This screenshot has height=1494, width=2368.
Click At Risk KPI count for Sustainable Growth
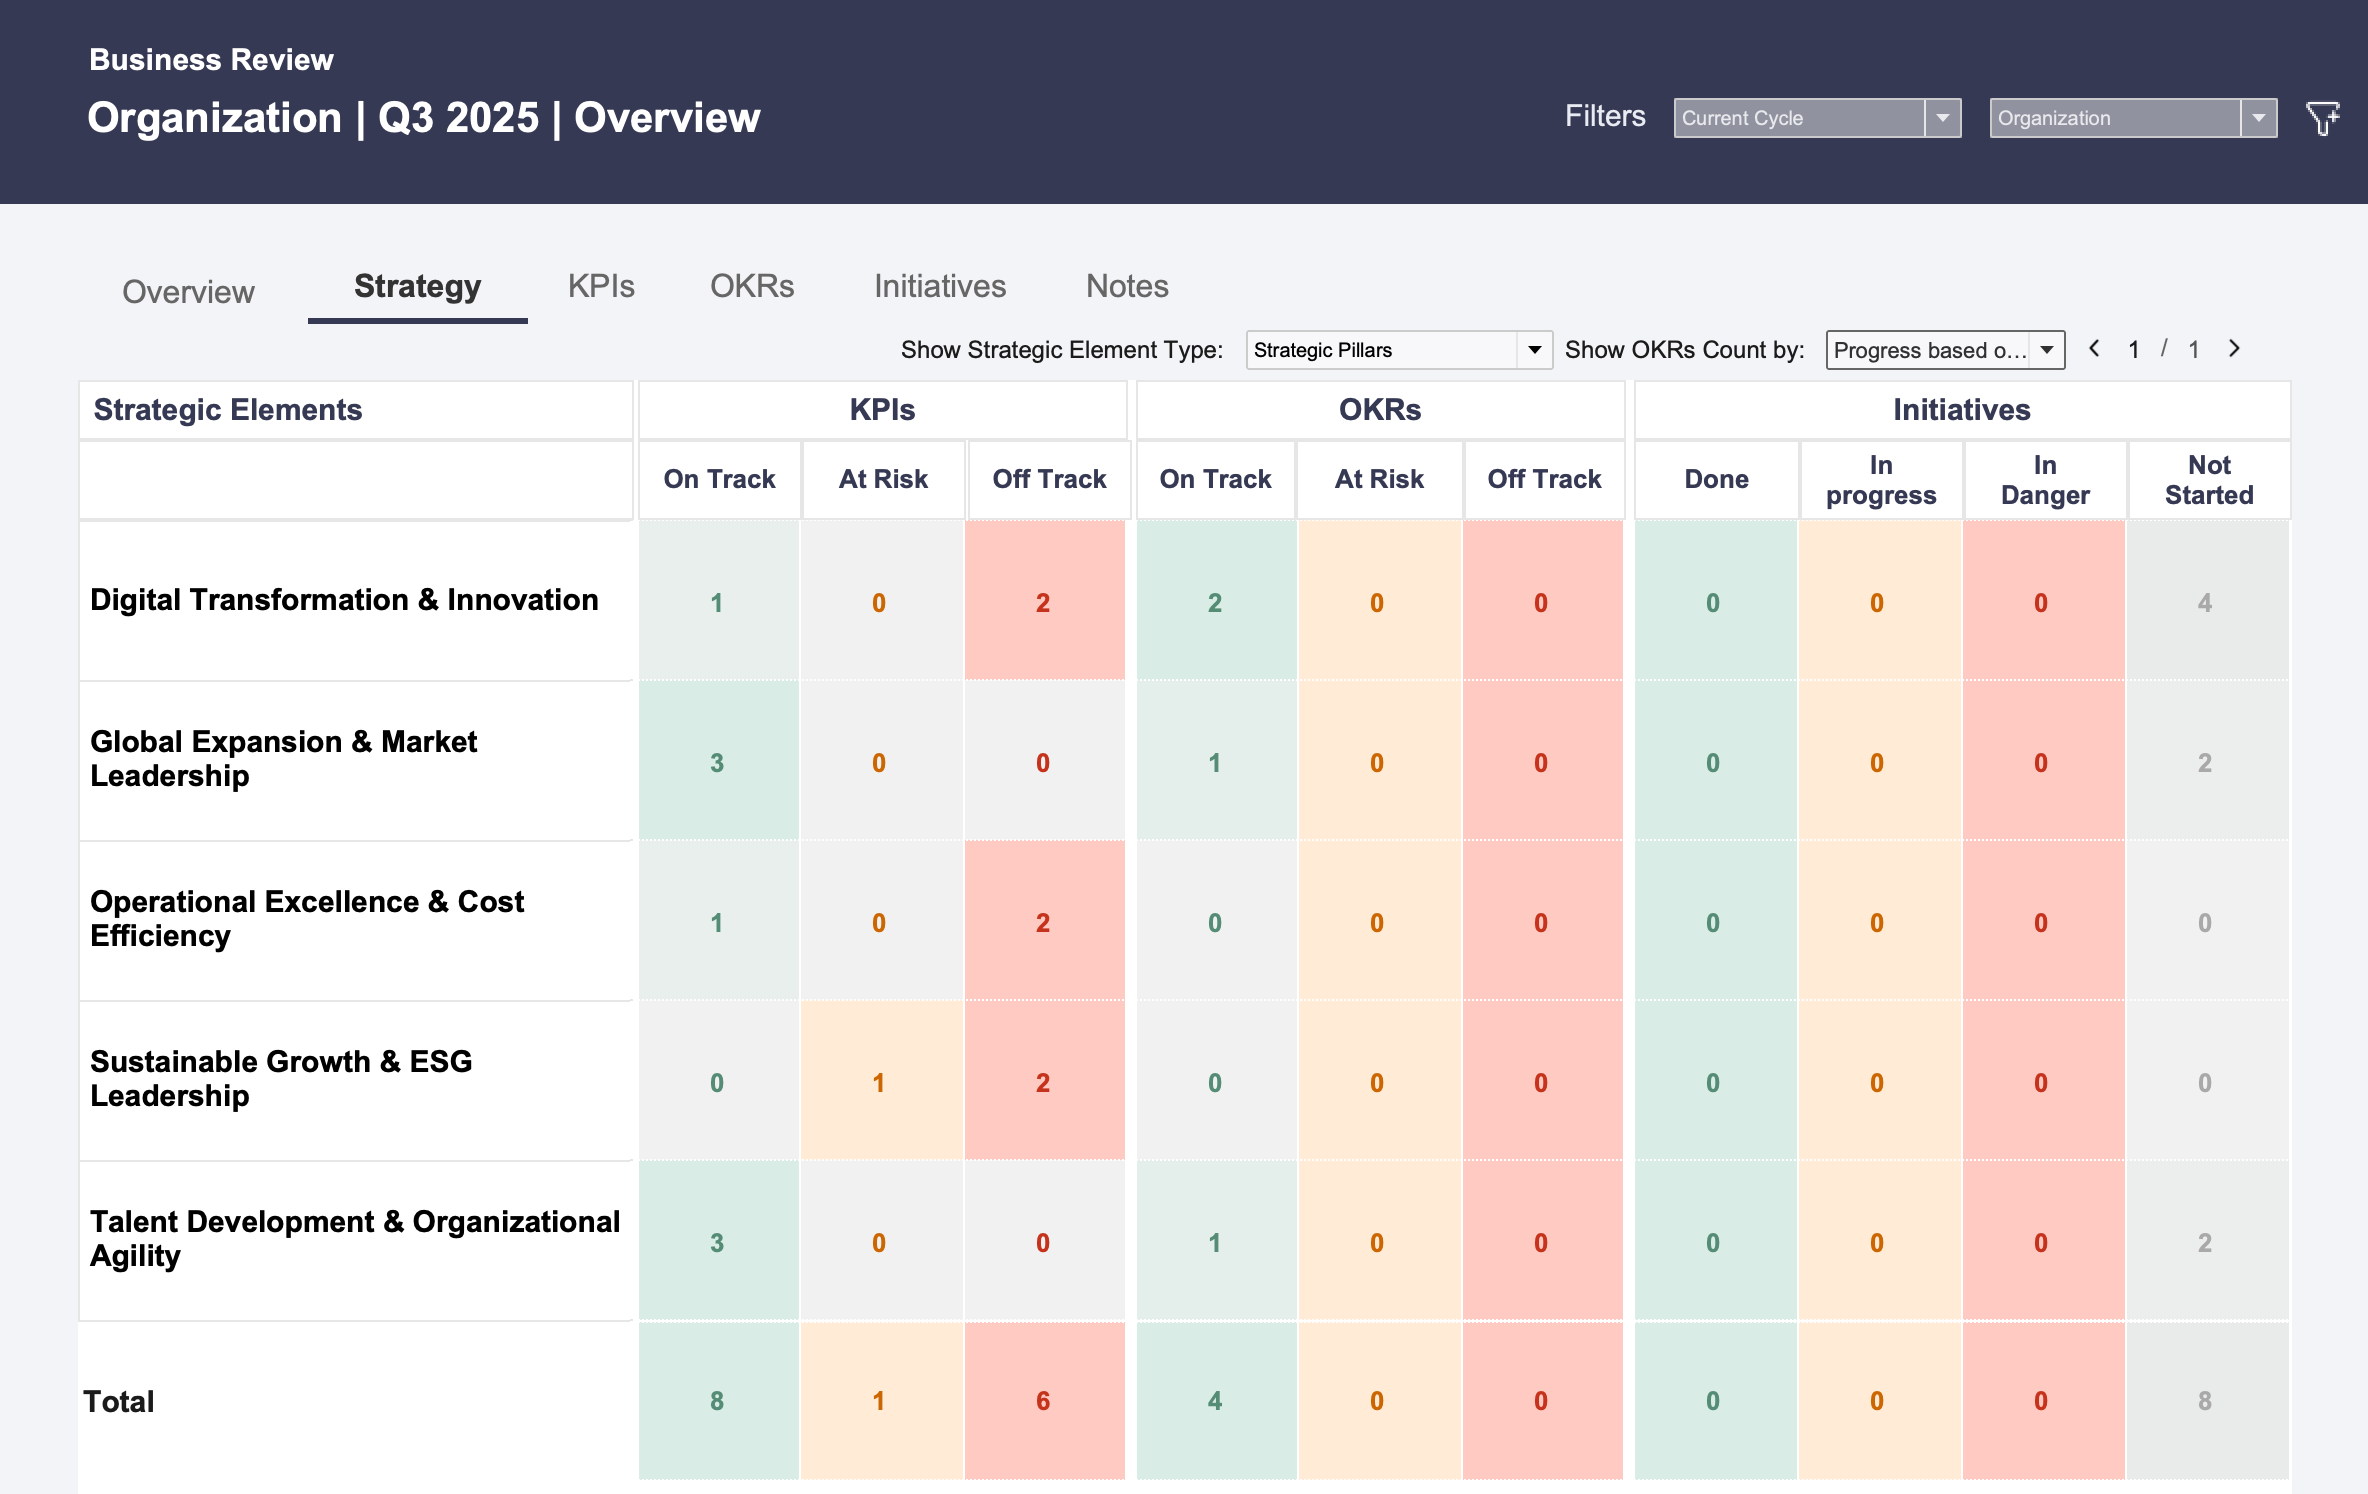tap(880, 1082)
